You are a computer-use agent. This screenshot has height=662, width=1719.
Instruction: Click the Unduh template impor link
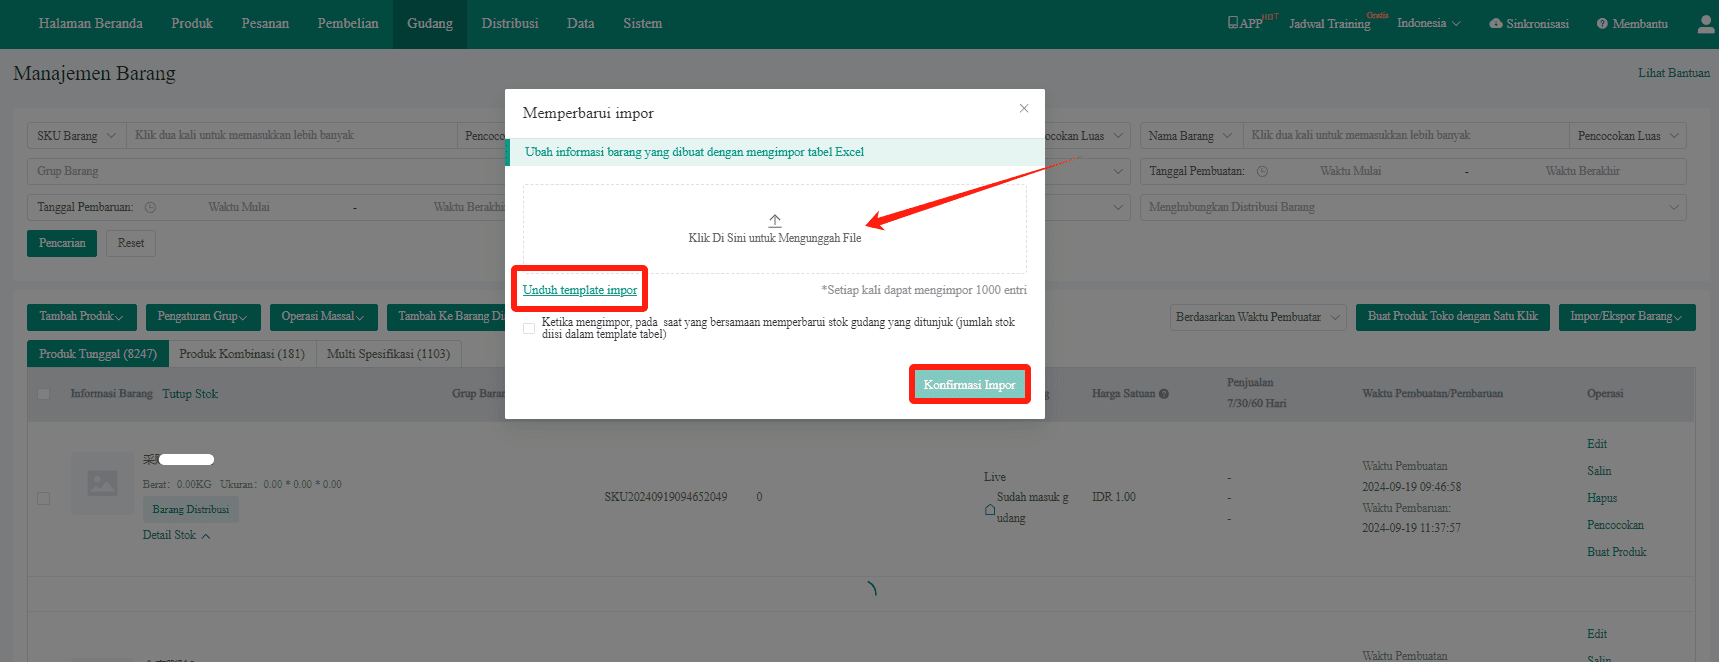click(580, 290)
